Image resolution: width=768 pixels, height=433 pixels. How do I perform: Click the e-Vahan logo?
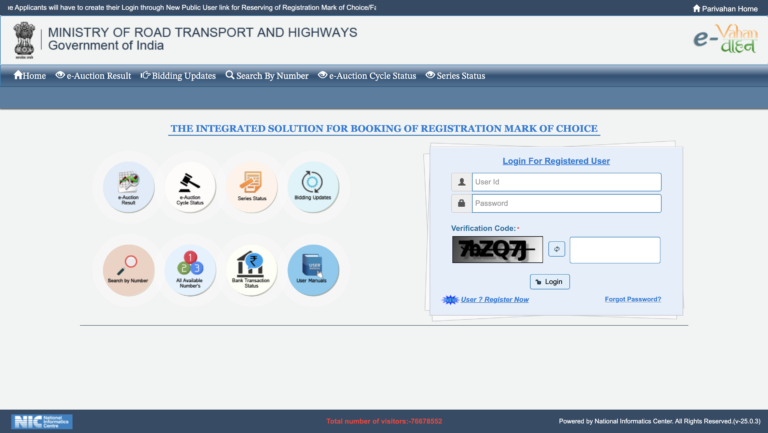coord(725,40)
